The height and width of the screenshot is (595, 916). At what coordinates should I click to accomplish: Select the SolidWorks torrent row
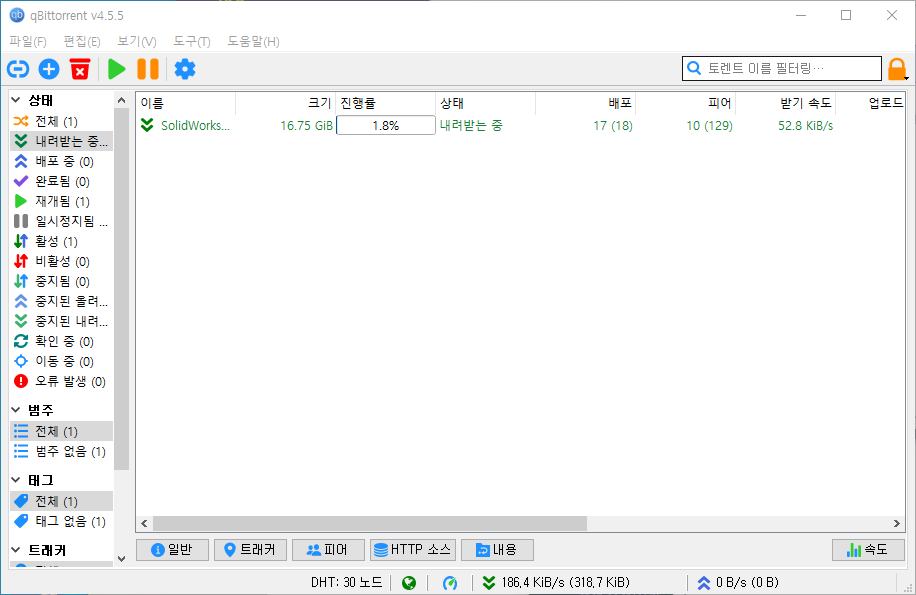coord(521,126)
